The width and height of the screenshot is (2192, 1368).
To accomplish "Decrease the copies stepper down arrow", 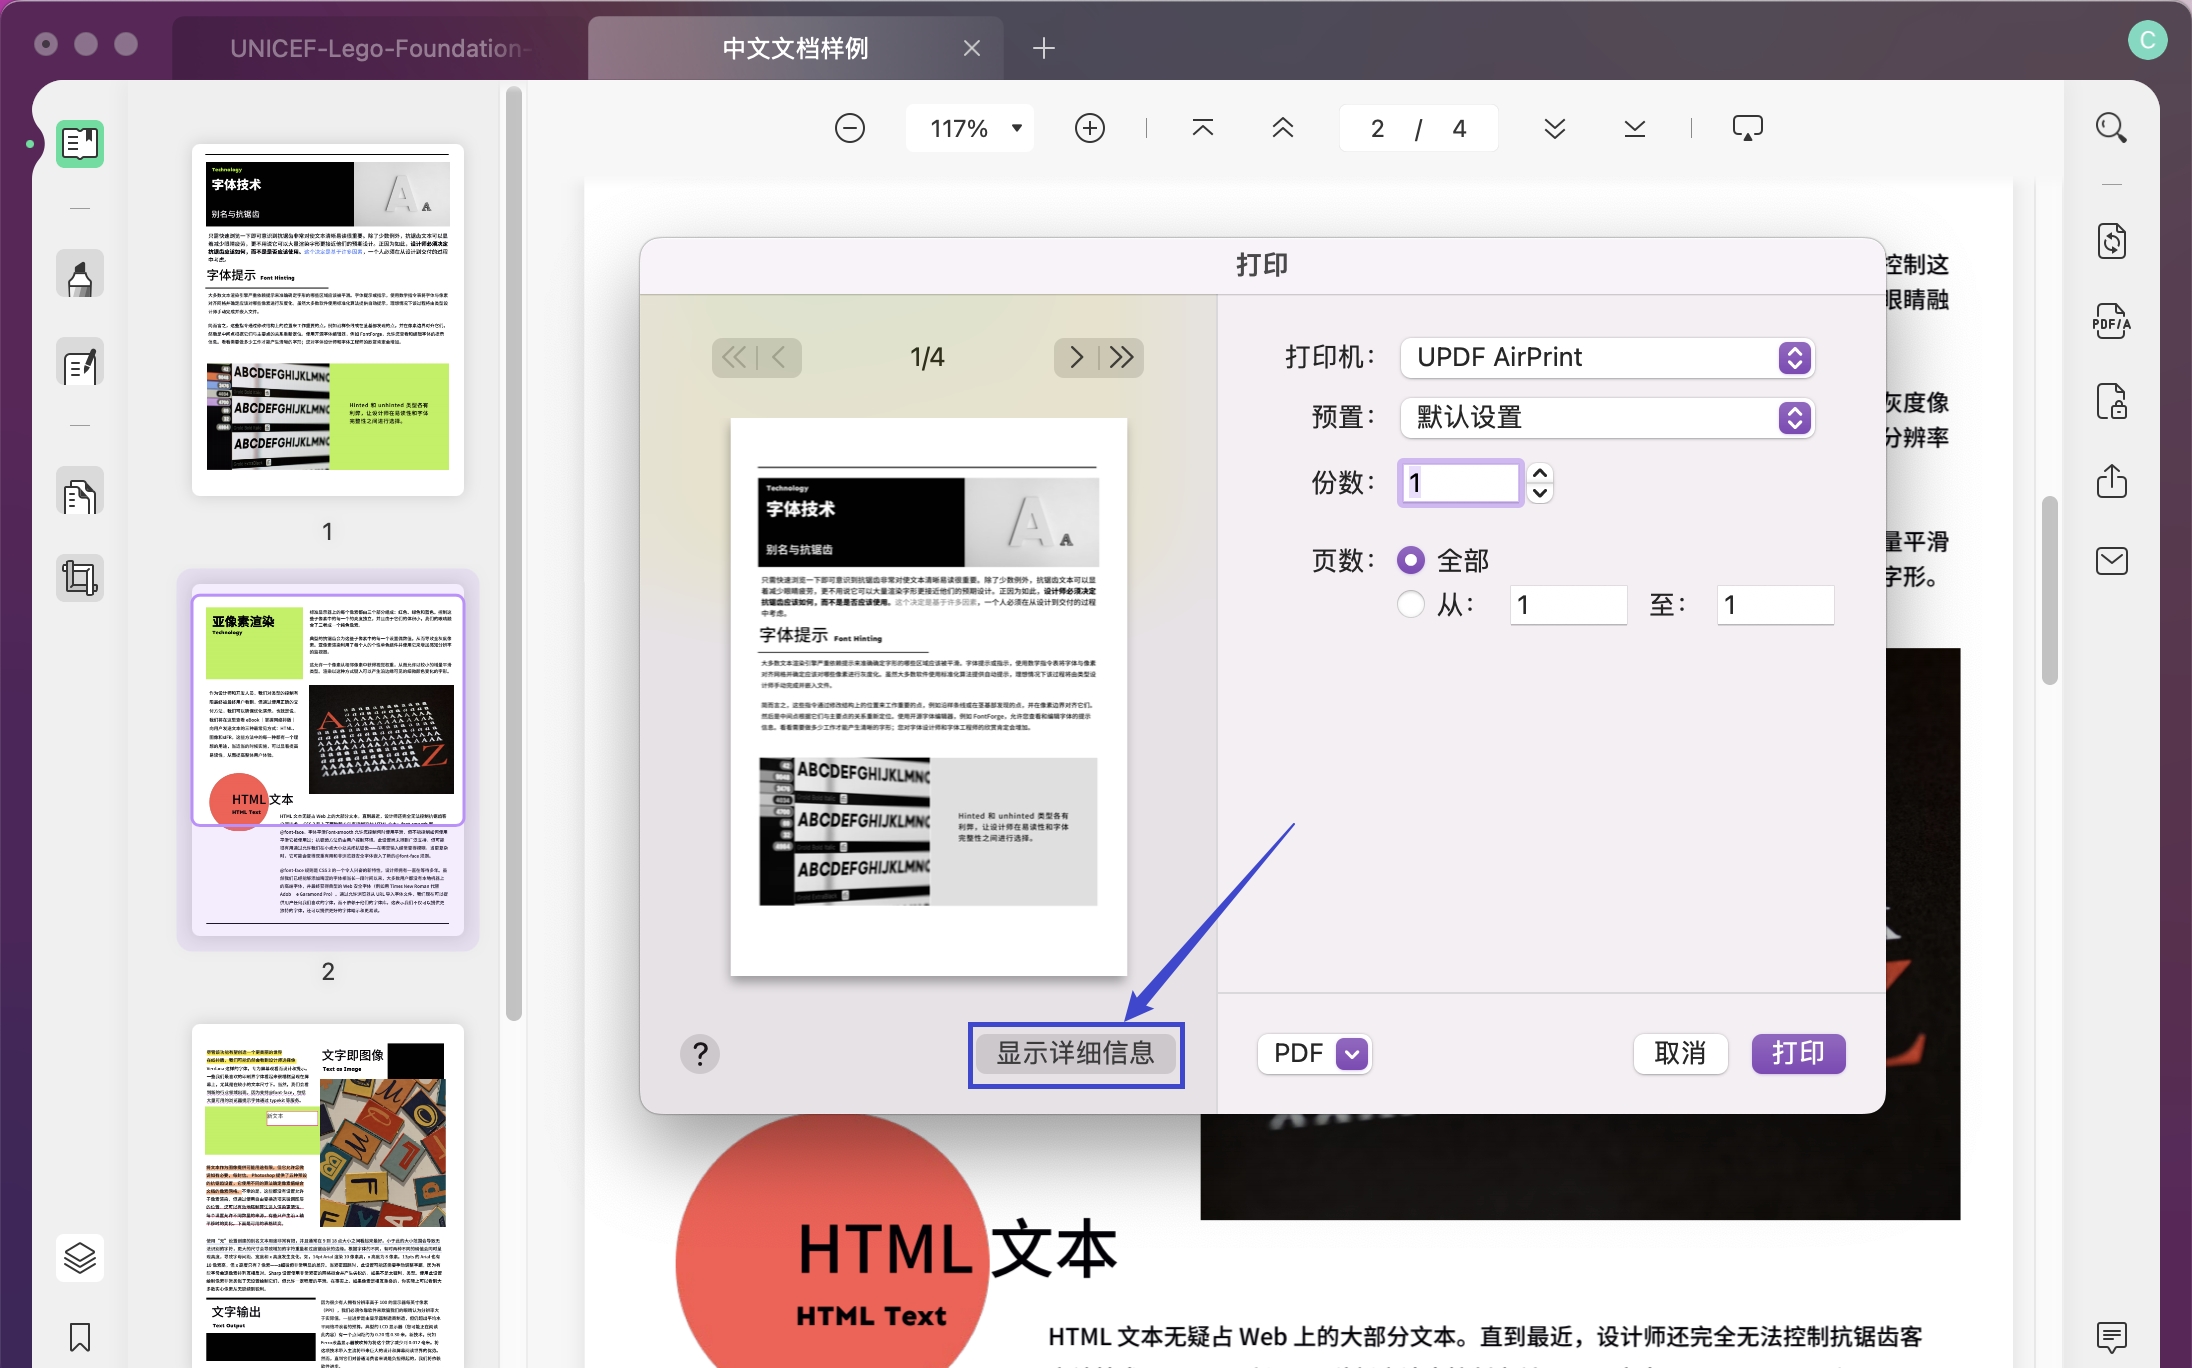I will click(x=1540, y=493).
